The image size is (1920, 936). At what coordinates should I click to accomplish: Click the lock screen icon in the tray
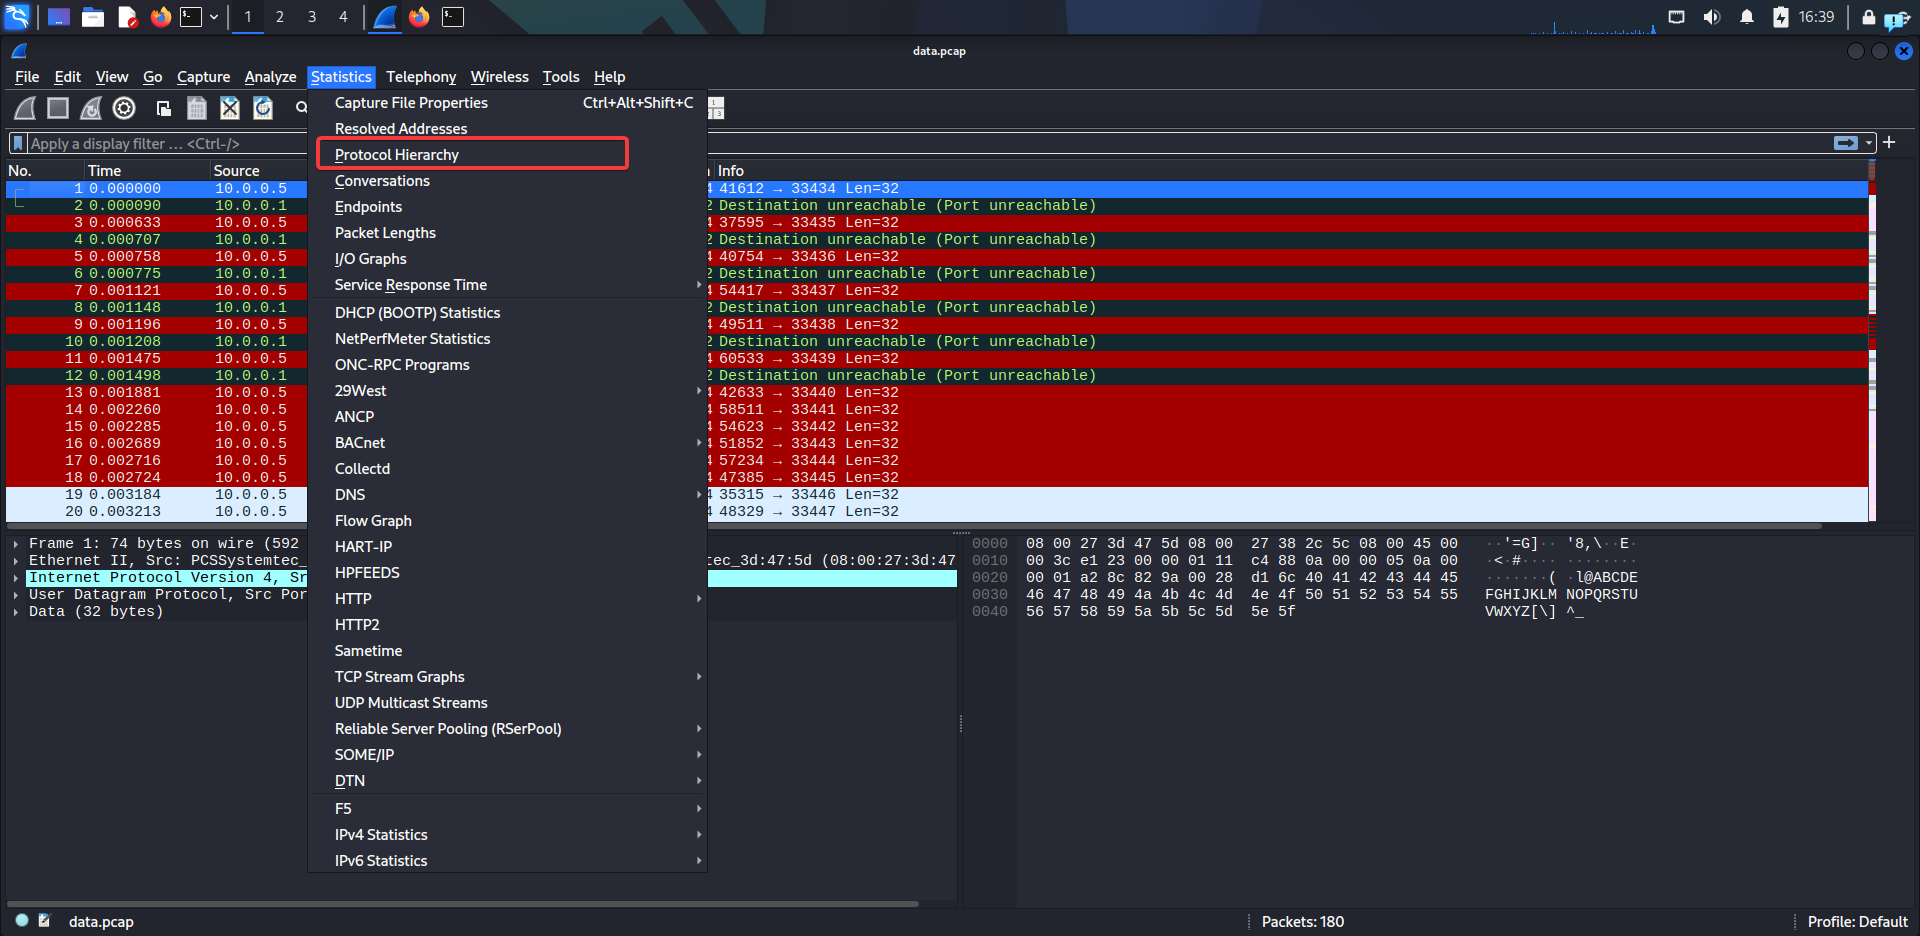coord(1868,17)
